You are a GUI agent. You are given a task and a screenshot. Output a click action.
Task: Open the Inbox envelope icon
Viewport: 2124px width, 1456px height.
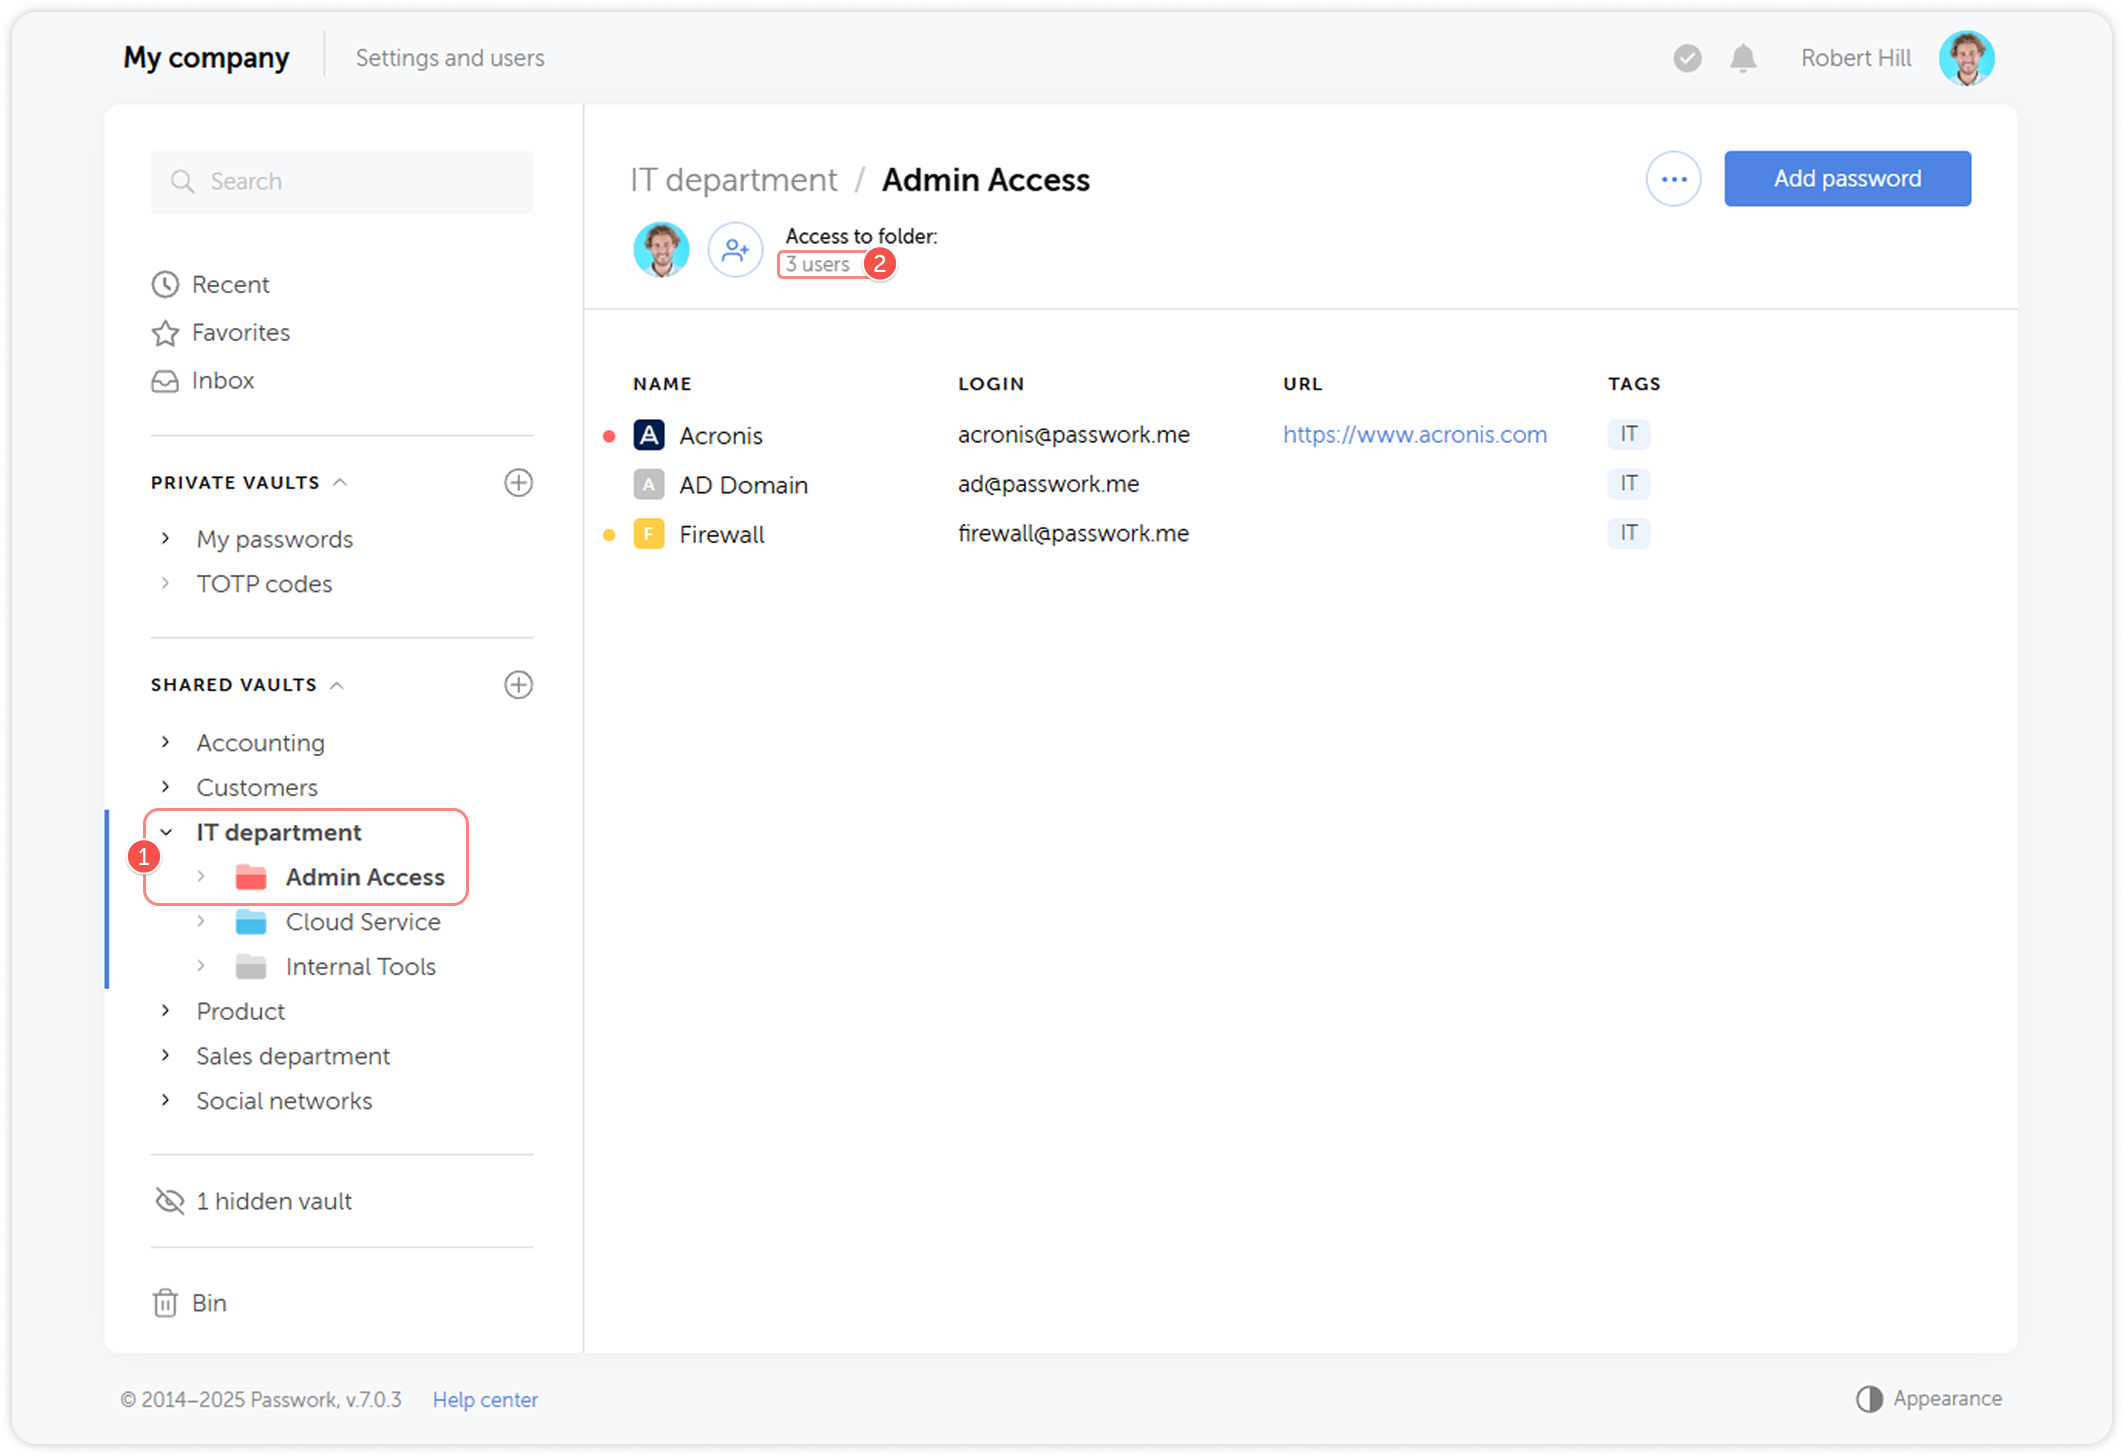point(166,380)
